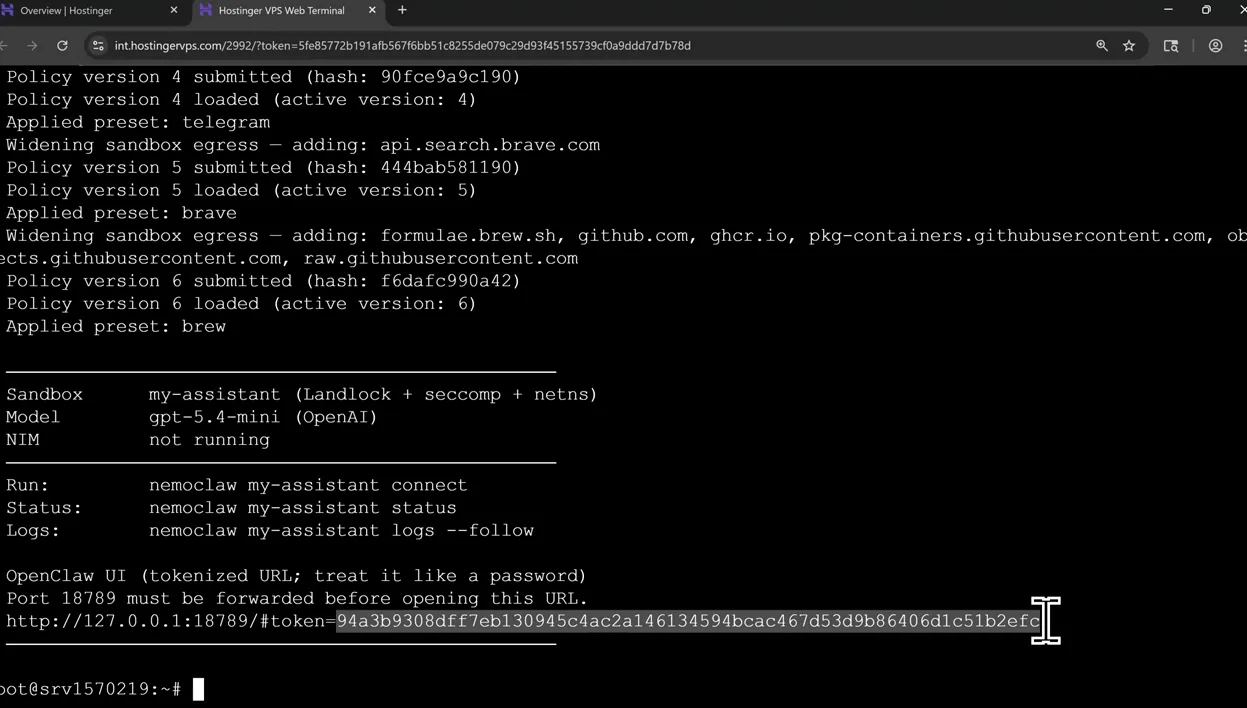Screen dimensions: 1247x708
Task: Open the zoom magnifier icon
Action: pos(1102,46)
